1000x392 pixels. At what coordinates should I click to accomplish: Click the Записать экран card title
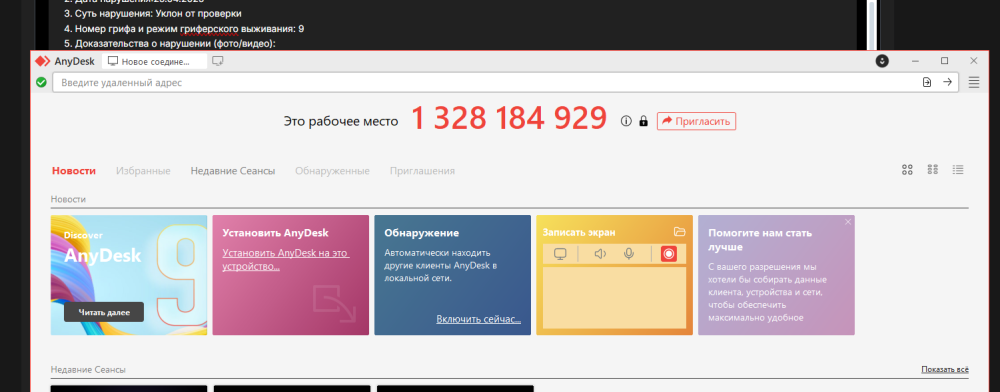click(x=578, y=233)
